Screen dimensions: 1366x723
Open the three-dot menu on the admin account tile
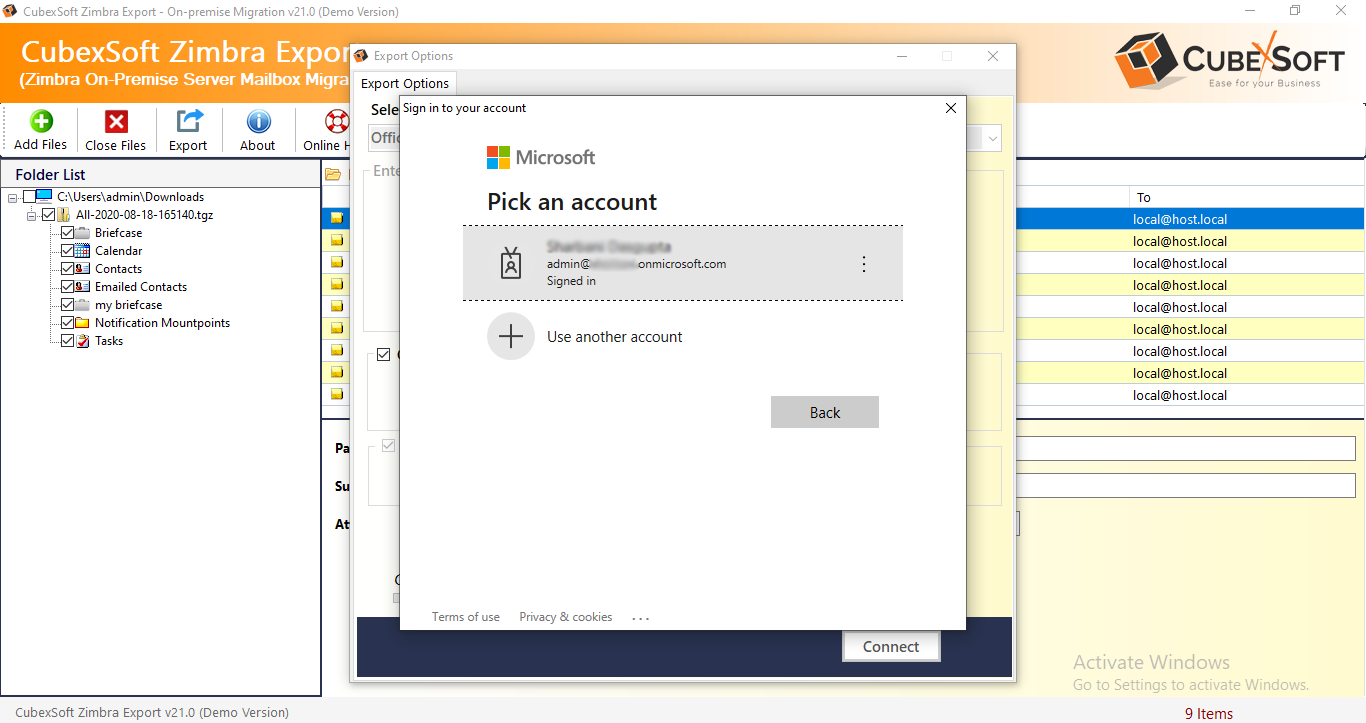click(864, 264)
